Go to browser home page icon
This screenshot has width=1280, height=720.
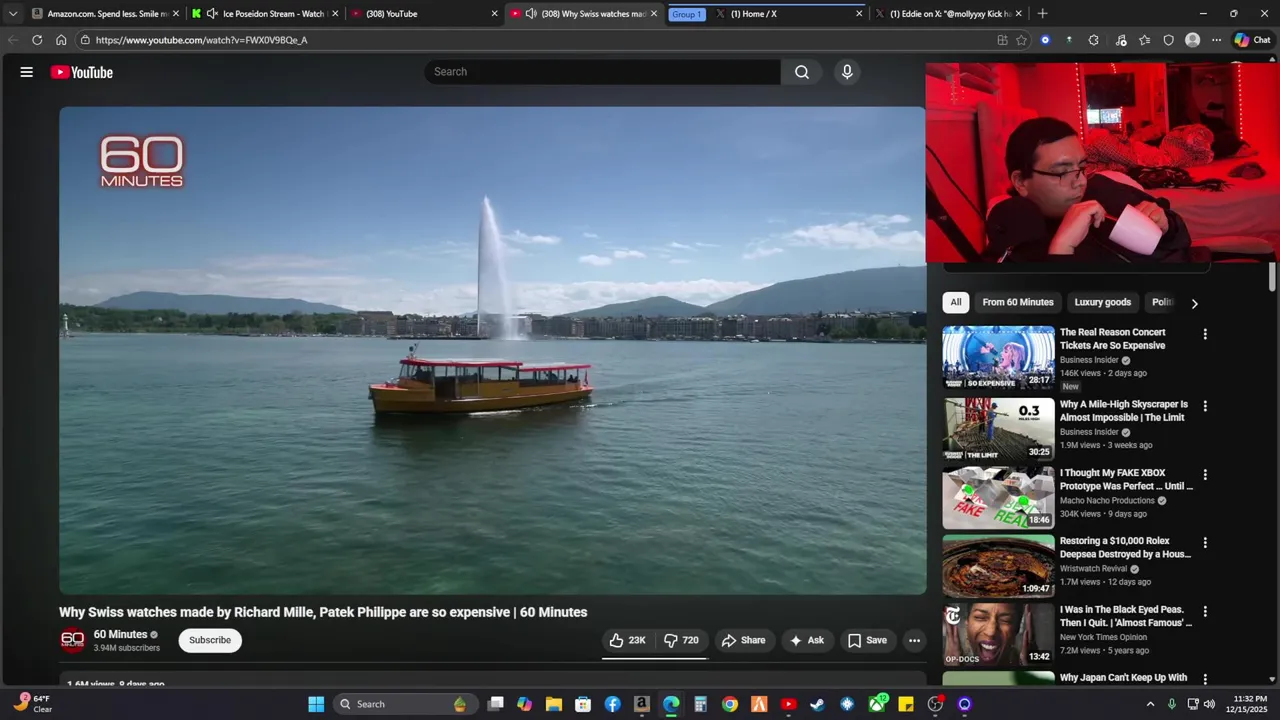(x=61, y=40)
